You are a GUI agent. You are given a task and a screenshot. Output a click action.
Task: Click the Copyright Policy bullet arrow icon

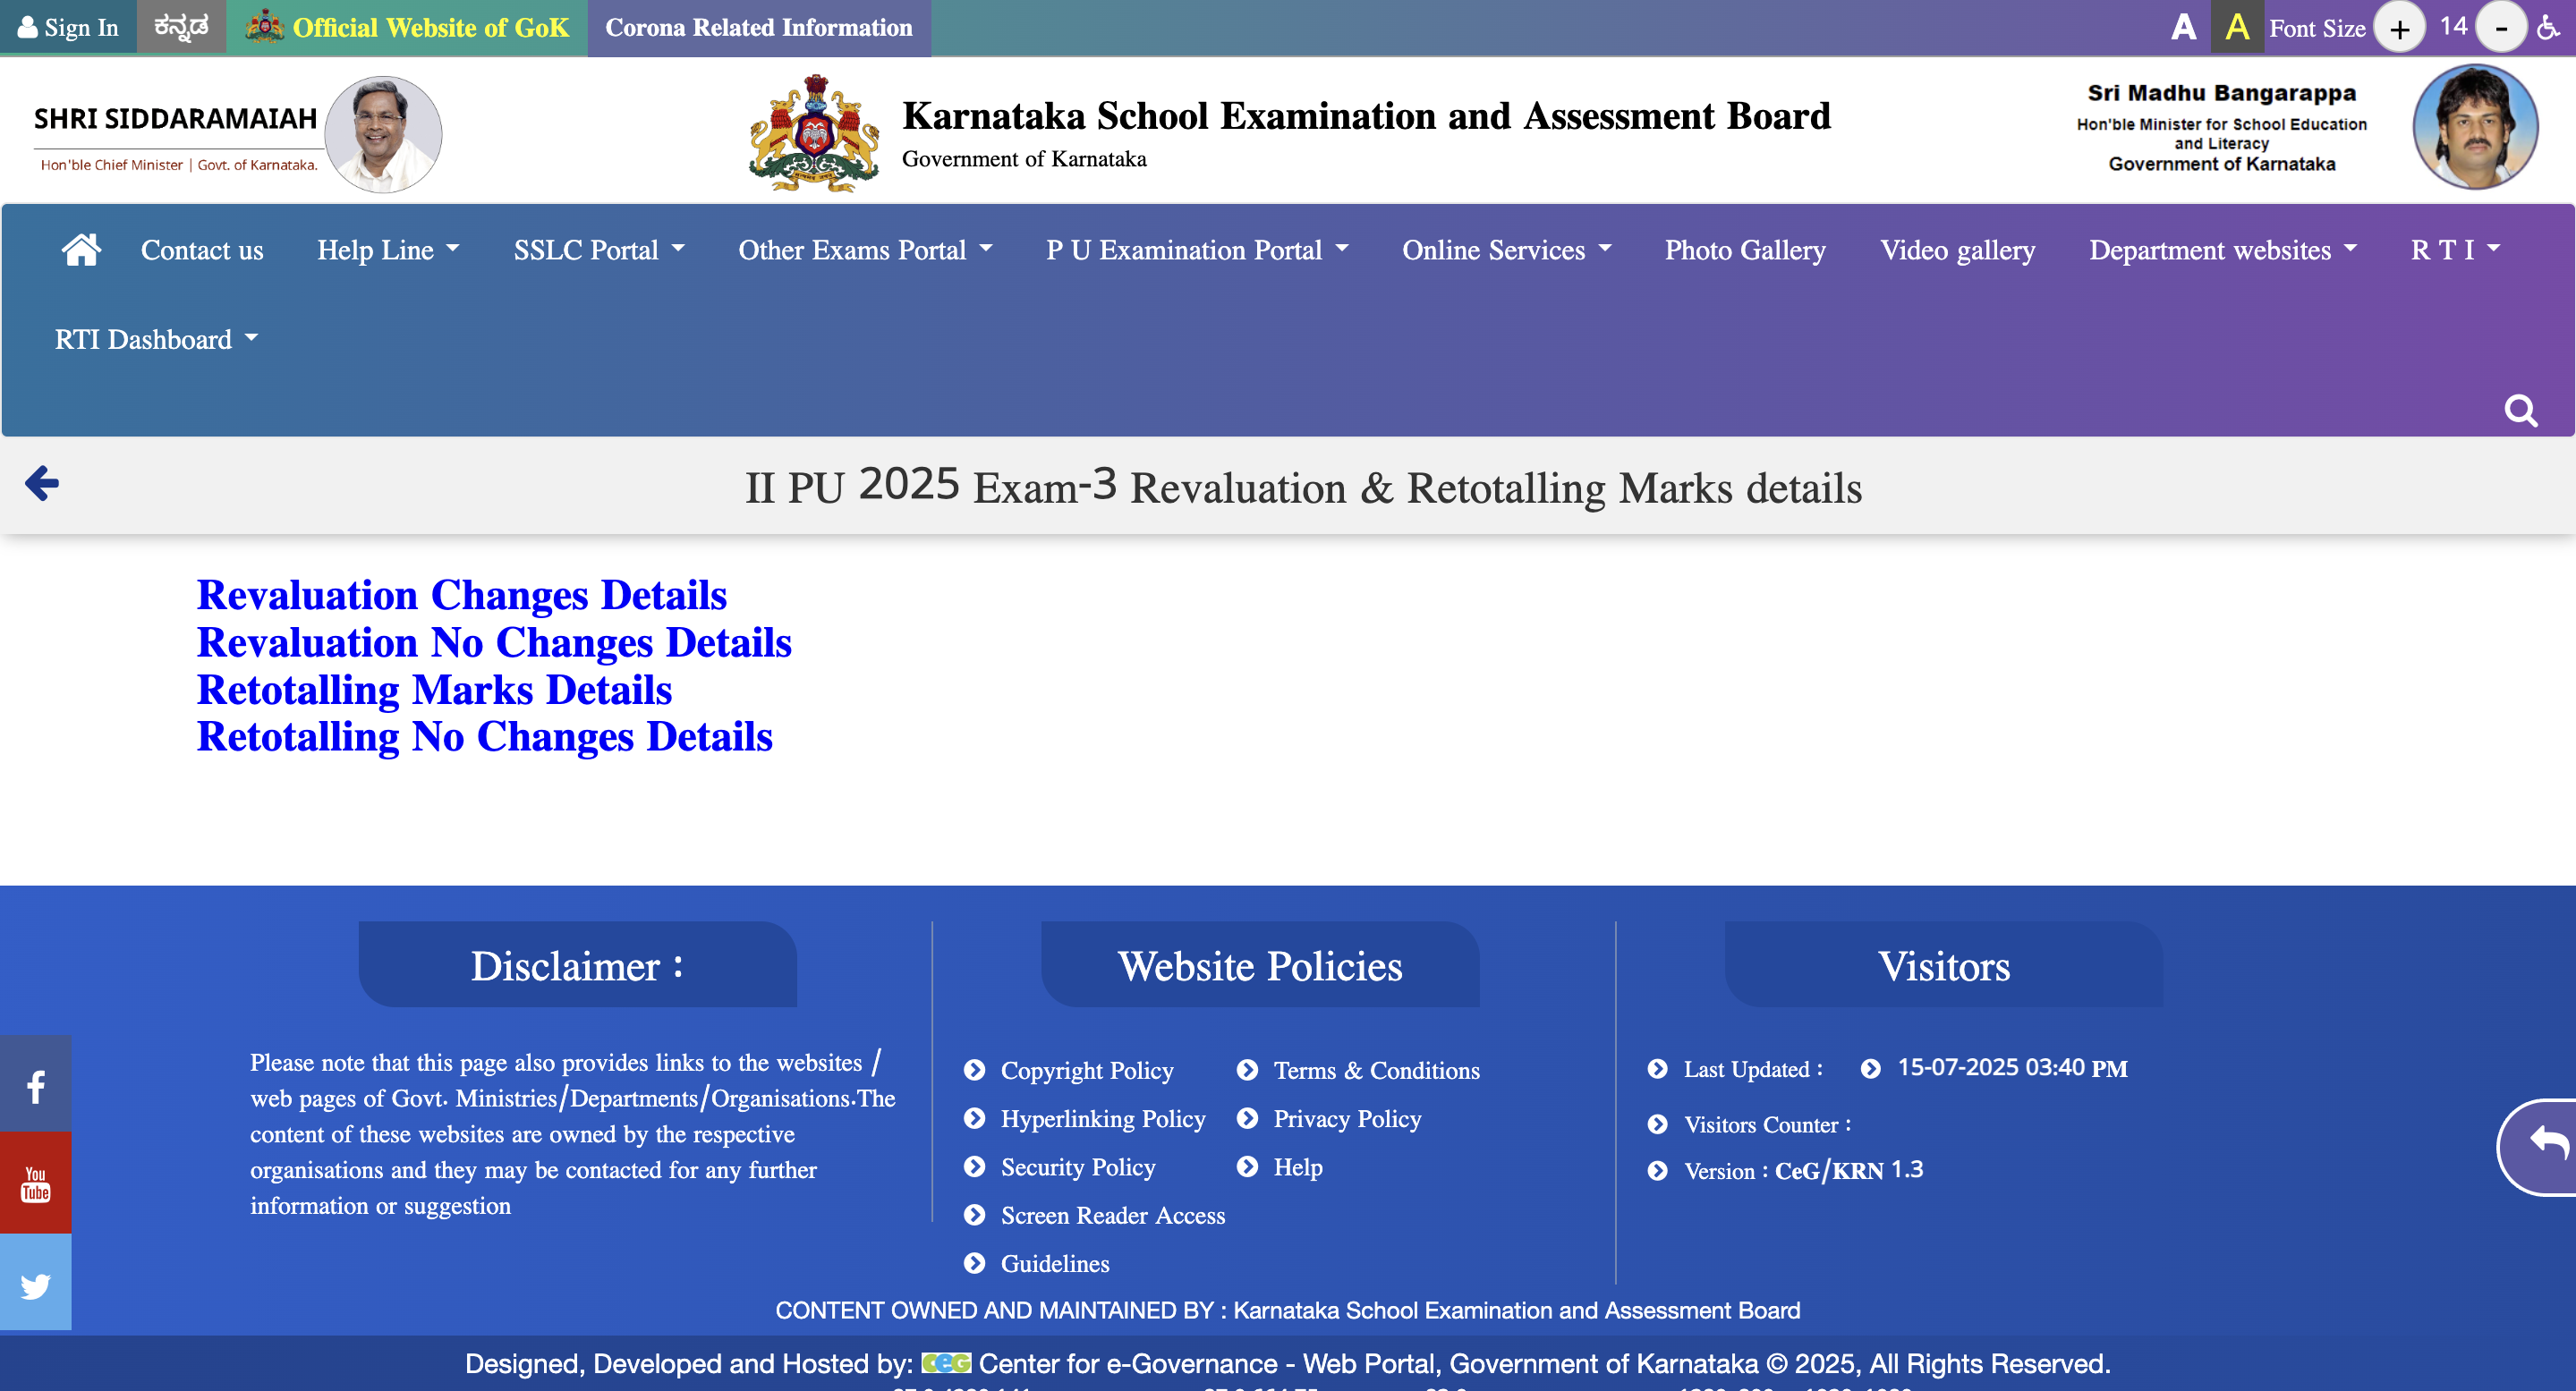pyautogui.click(x=974, y=1070)
